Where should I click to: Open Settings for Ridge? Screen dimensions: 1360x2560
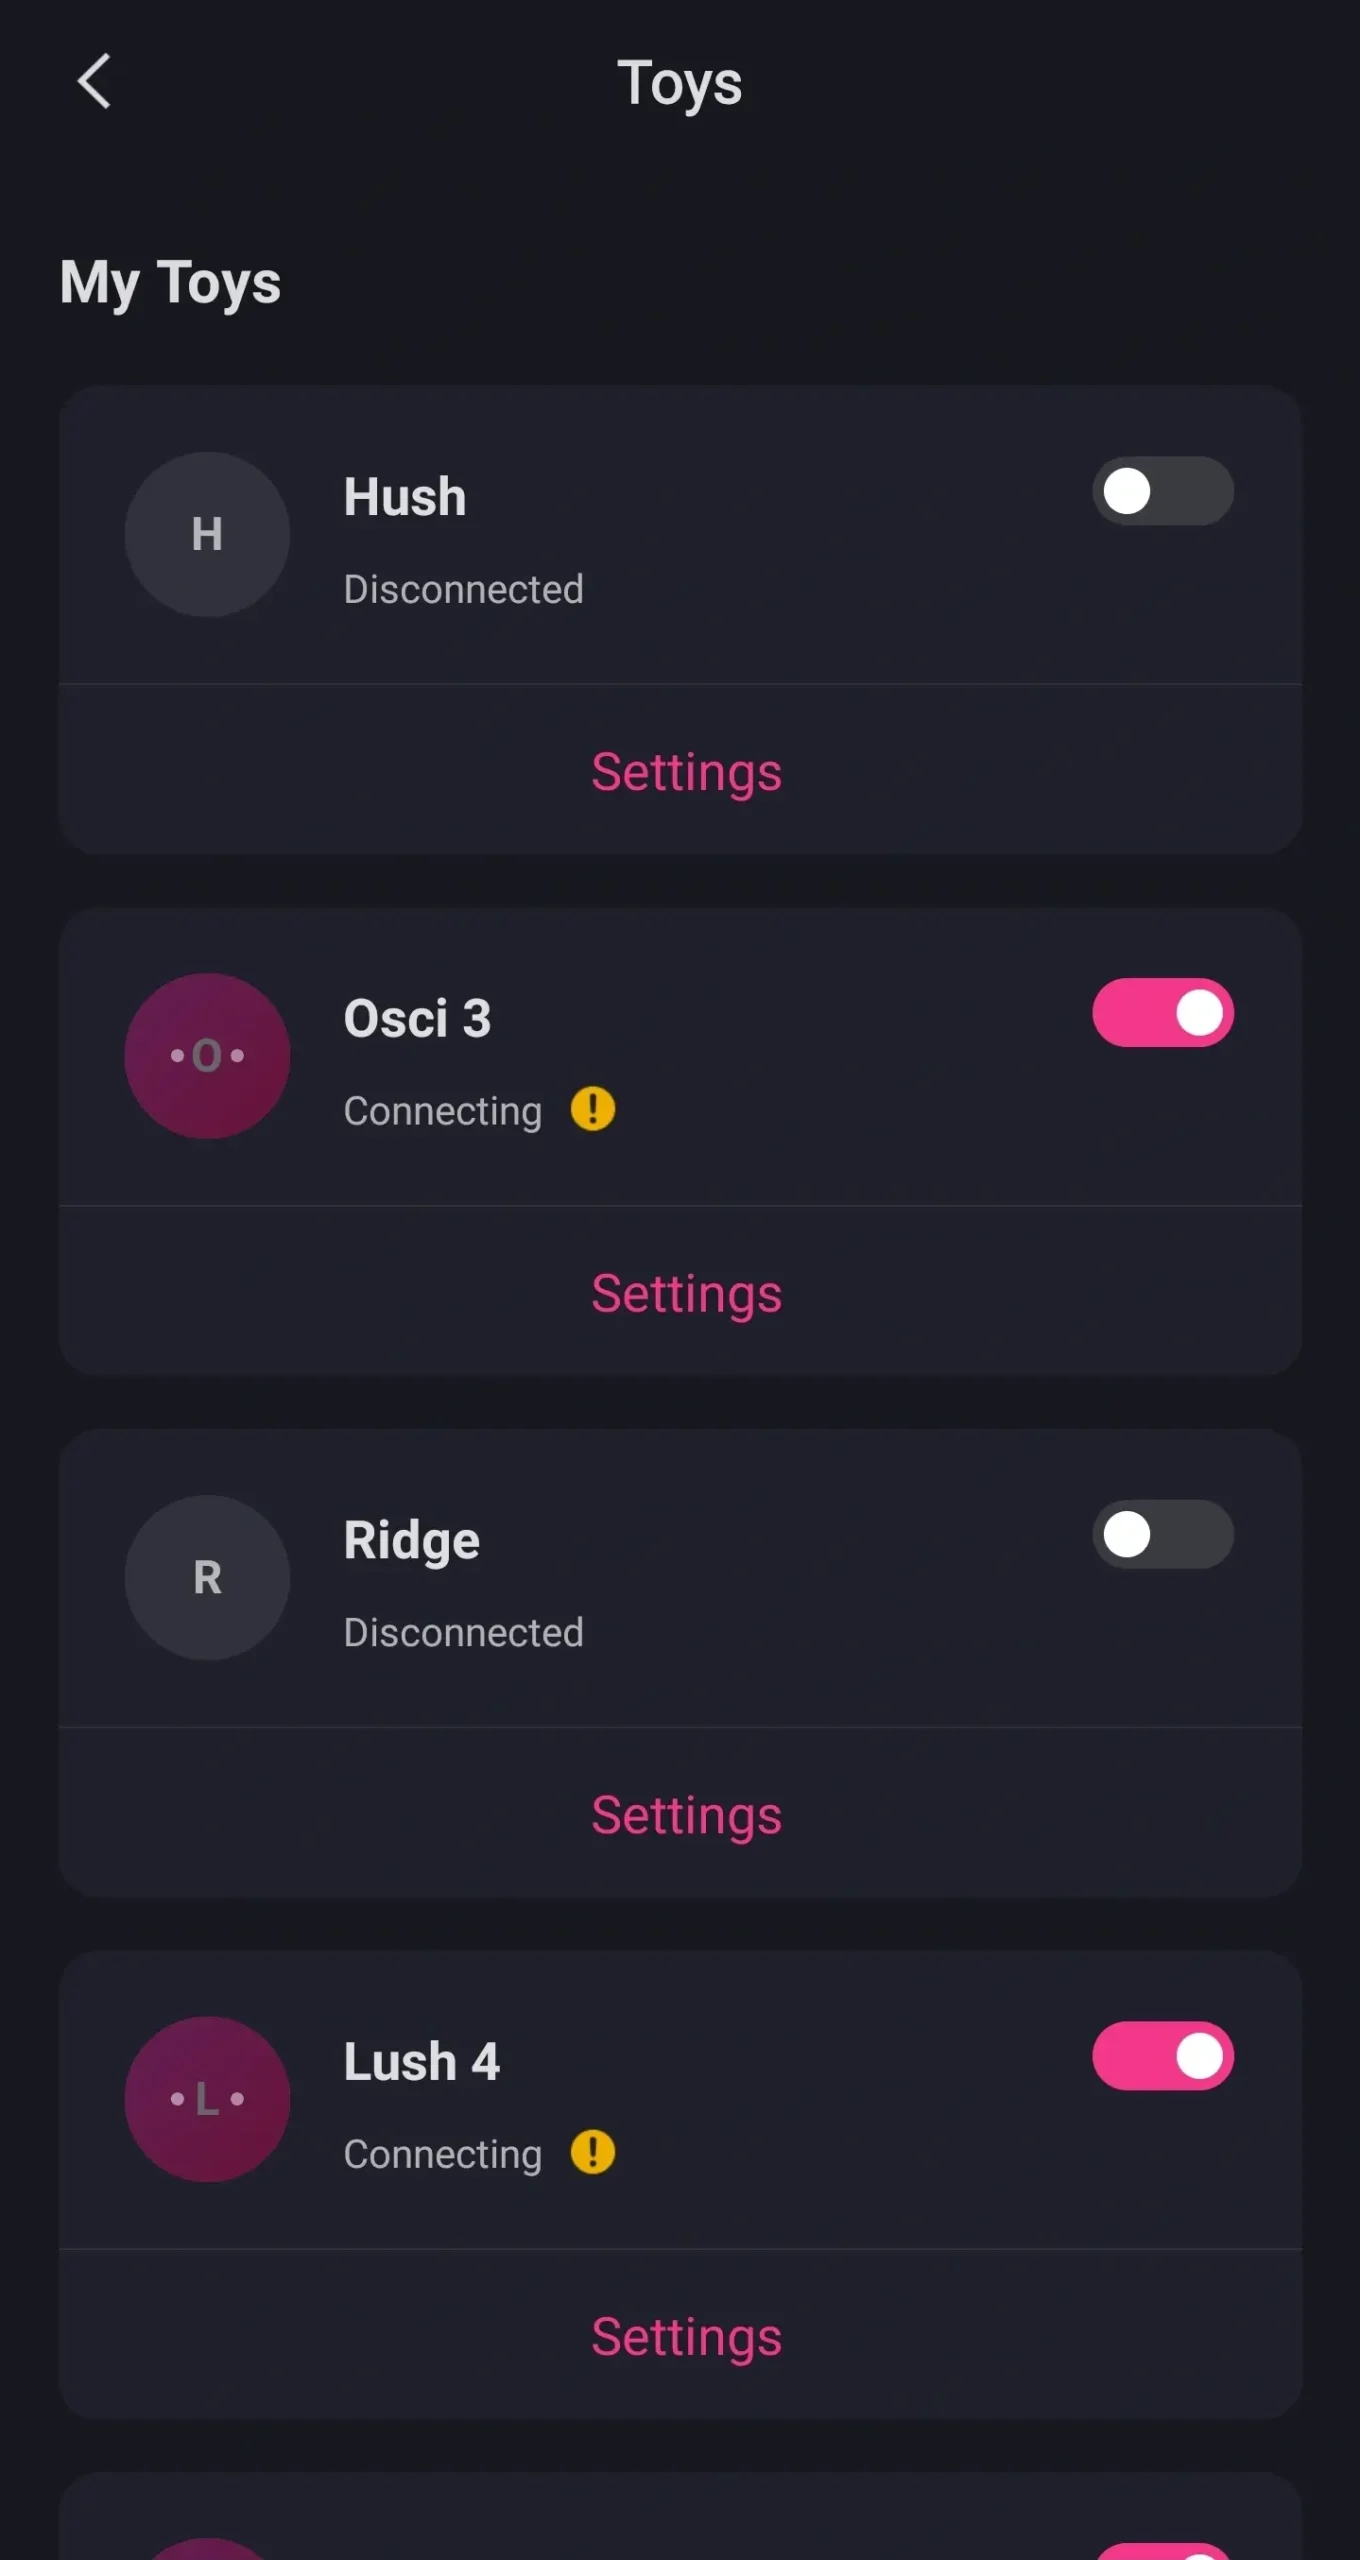pos(686,1816)
